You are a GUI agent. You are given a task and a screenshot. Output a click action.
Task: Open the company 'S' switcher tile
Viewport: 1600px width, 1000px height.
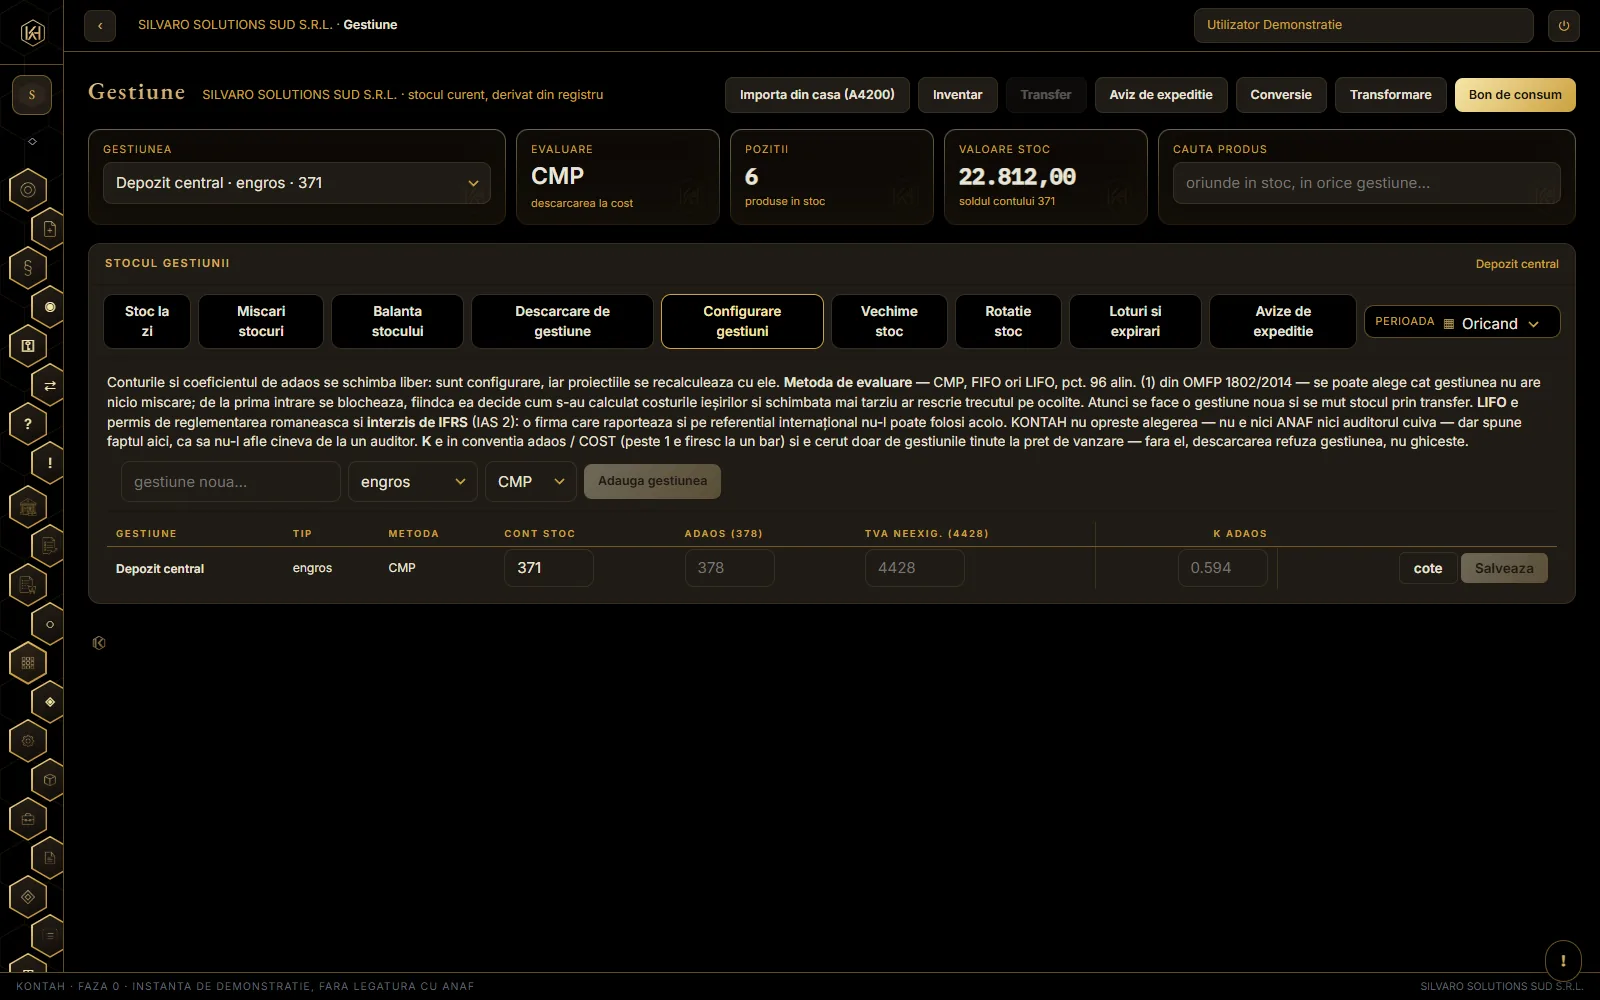click(x=32, y=95)
